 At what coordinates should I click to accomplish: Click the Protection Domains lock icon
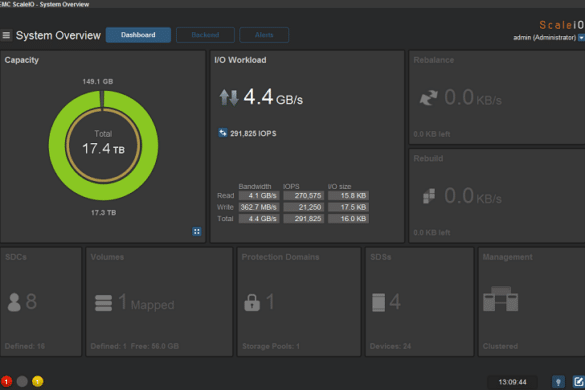[252, 302]
